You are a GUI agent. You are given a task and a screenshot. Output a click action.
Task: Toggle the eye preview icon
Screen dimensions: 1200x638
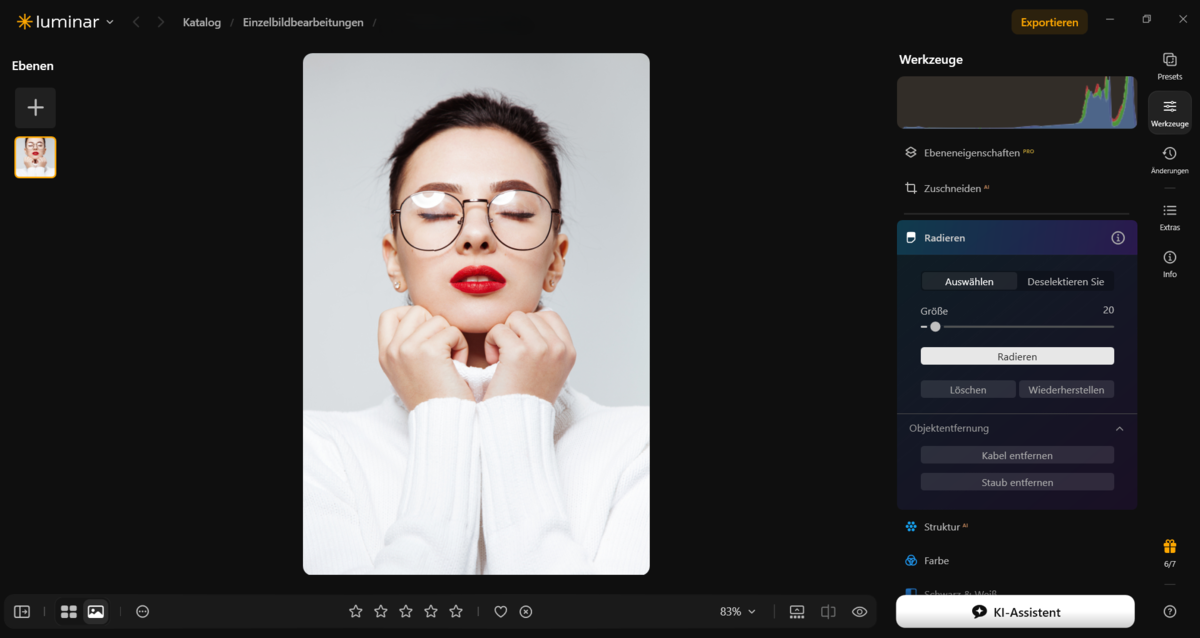pos(859,611)
